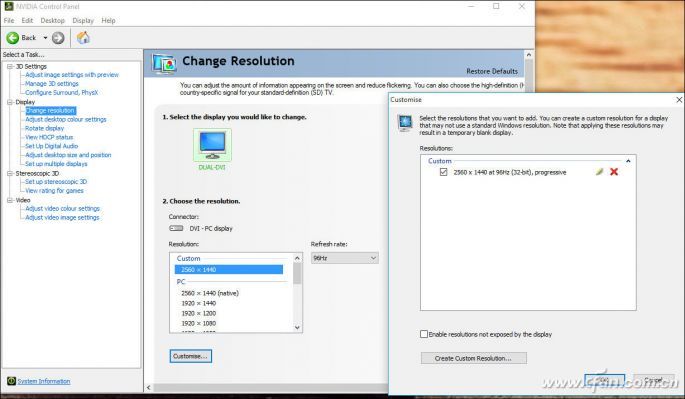Viewport: 685px width, 399px height.
Task: Click the Forward arrow icon in toolbar
Action: click(58, 38)
